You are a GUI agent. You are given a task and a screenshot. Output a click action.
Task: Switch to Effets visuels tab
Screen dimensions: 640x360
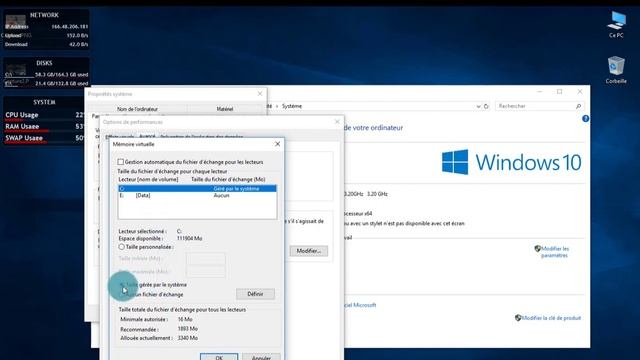(x=120, y=137)
